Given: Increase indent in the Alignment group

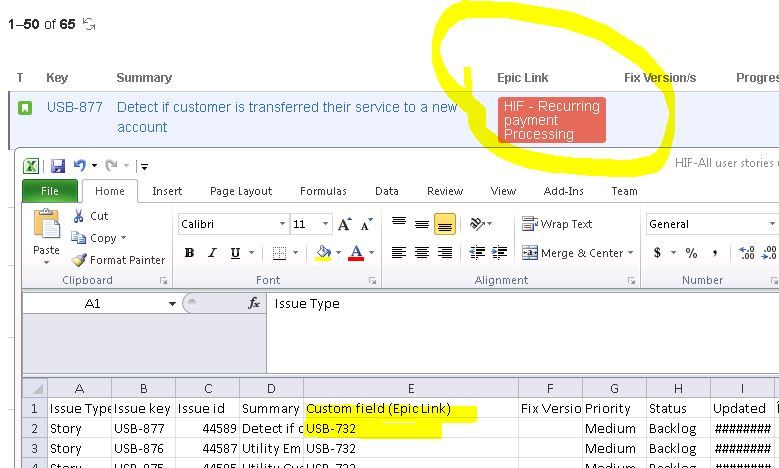Looking at the screenshot, I should (499, 253).
